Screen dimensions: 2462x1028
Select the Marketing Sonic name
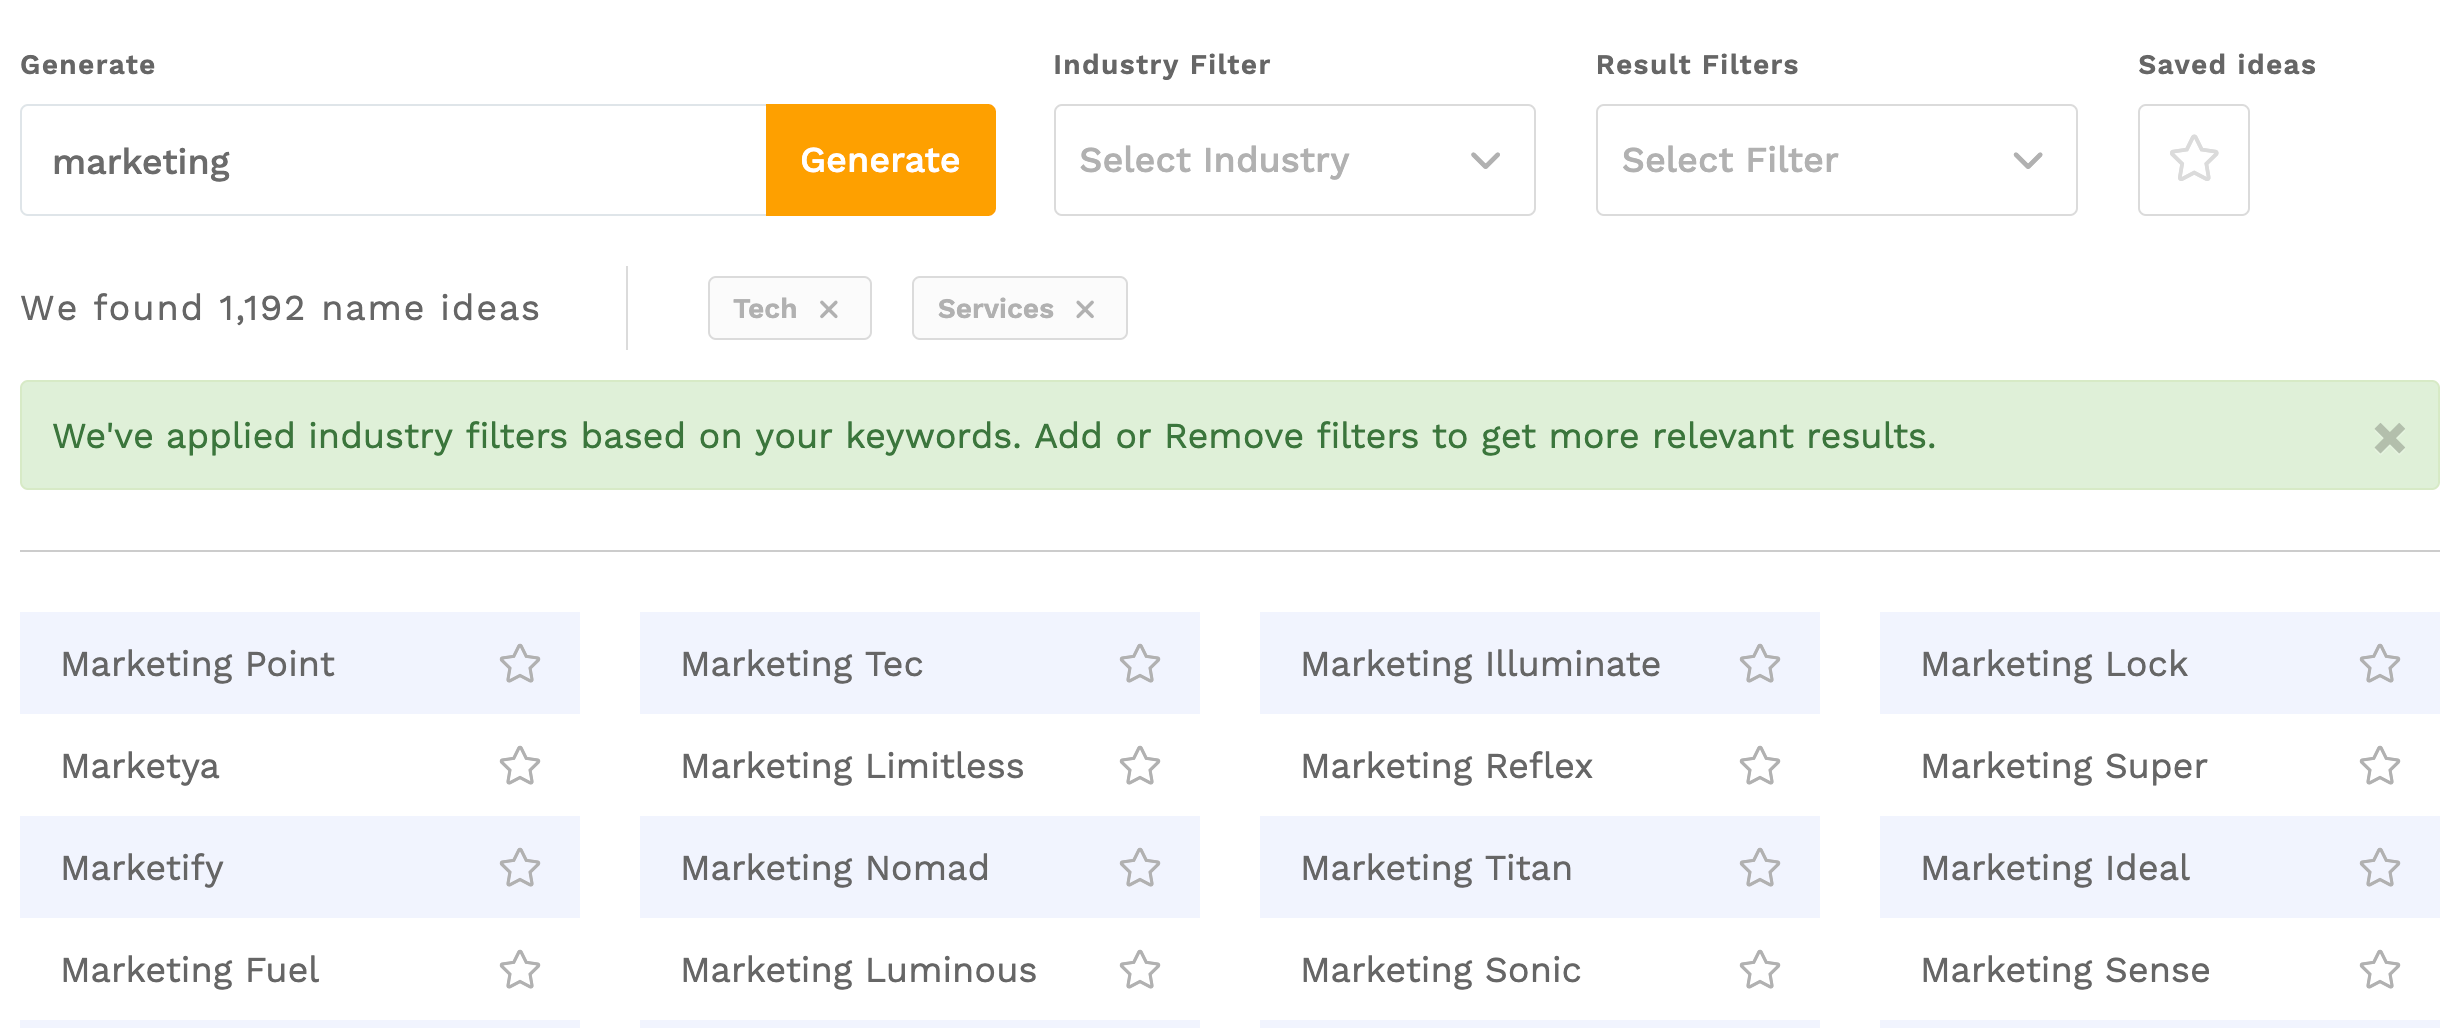coord(1441,970)
